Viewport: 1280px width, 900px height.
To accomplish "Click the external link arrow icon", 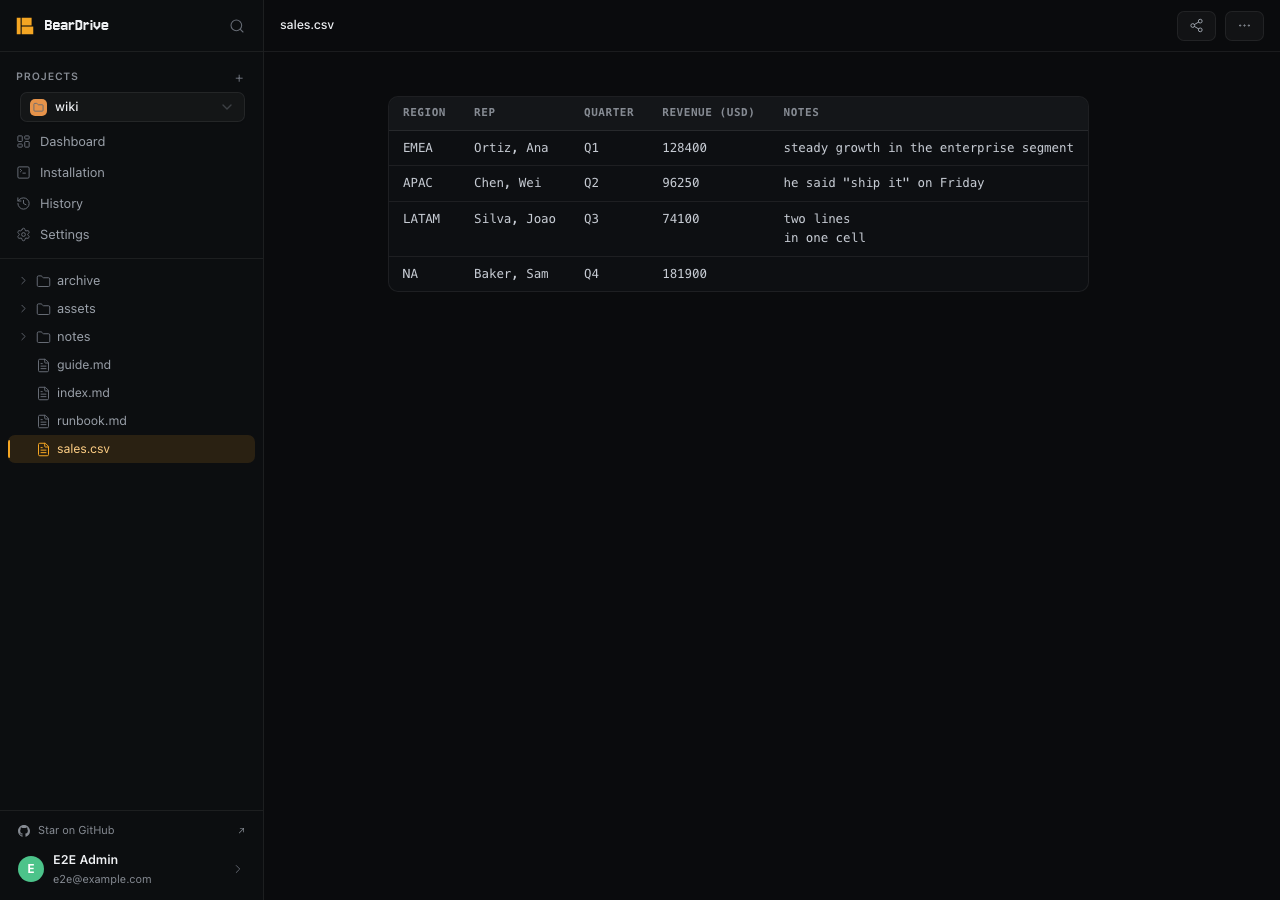I will [240, 831].
